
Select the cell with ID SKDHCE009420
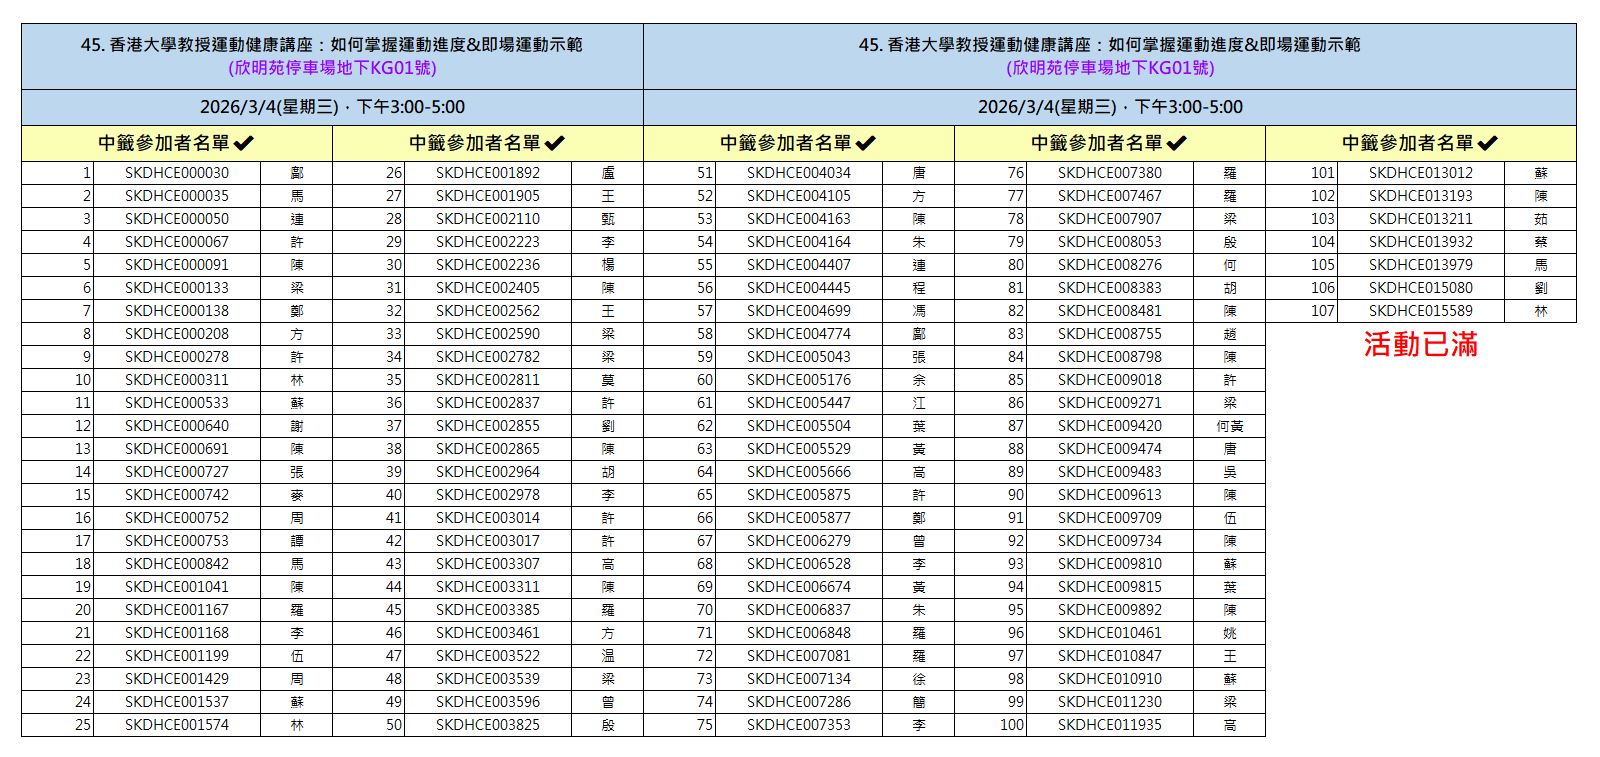click(x=1110, y=426)
